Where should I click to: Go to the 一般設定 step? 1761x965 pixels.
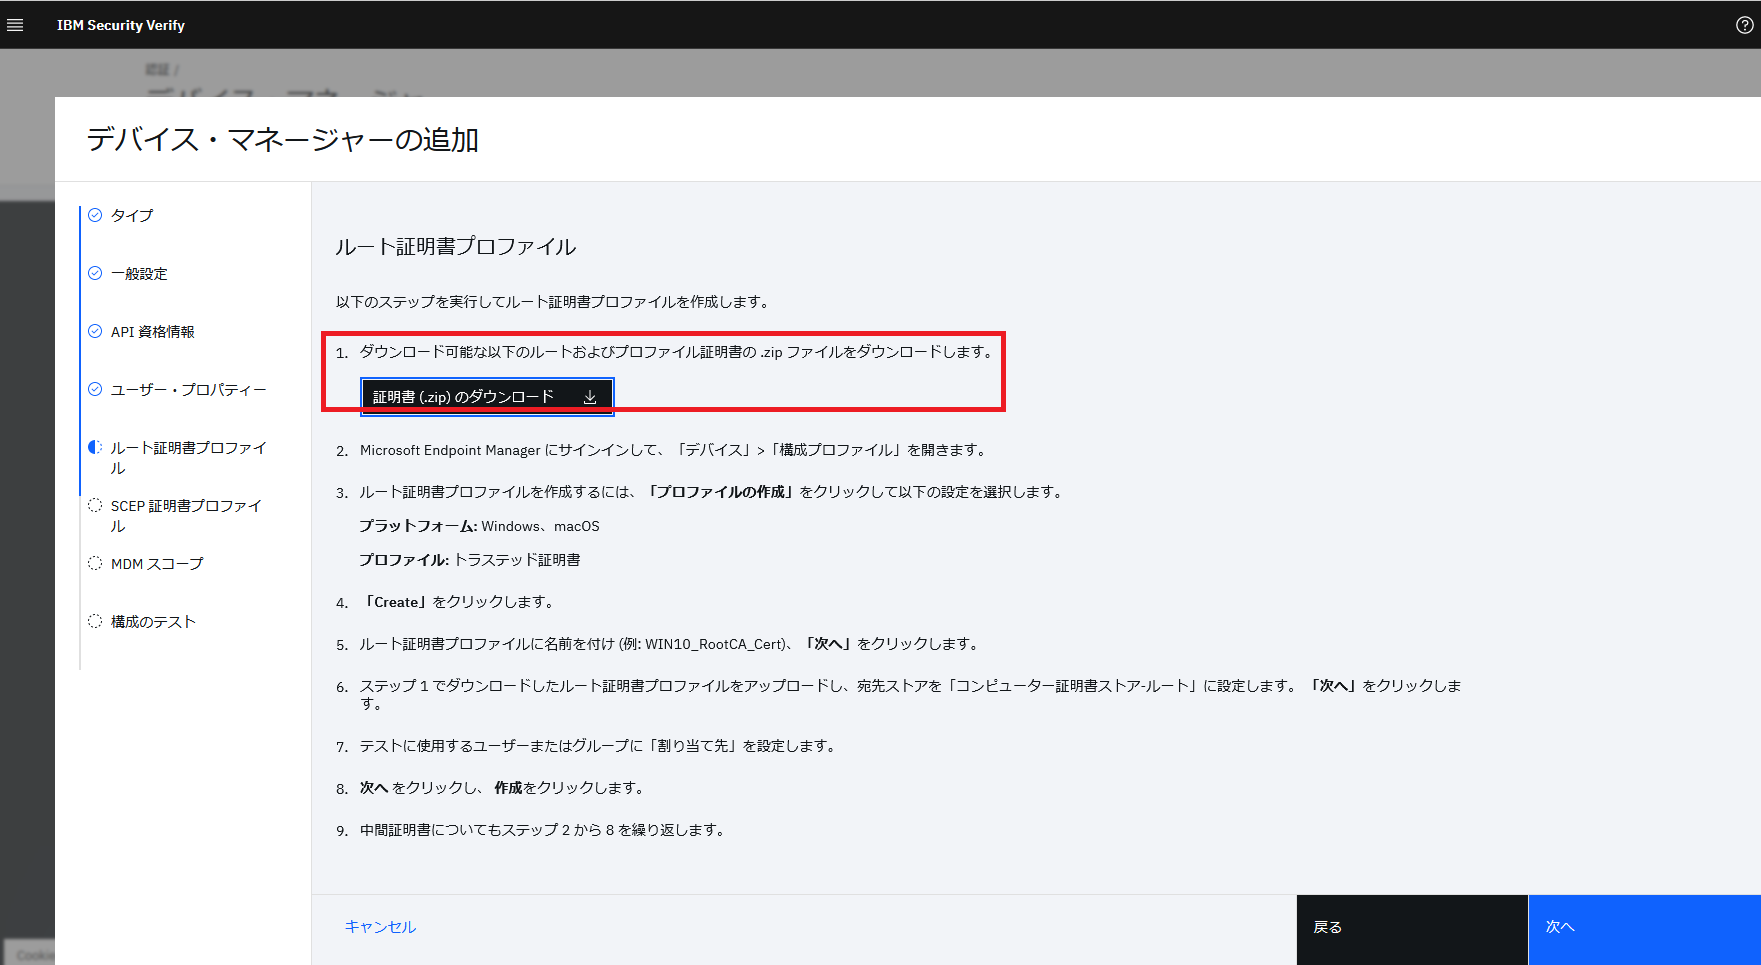pyautogui.click(x=139, y=273)
